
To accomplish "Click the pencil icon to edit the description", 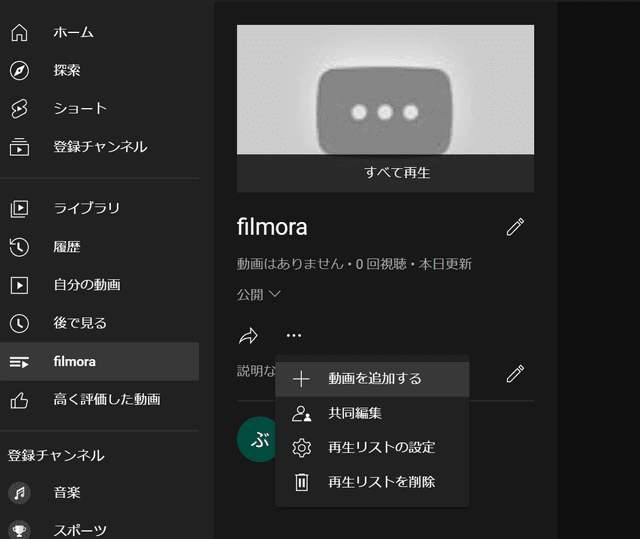I will (x=515, y=374).
